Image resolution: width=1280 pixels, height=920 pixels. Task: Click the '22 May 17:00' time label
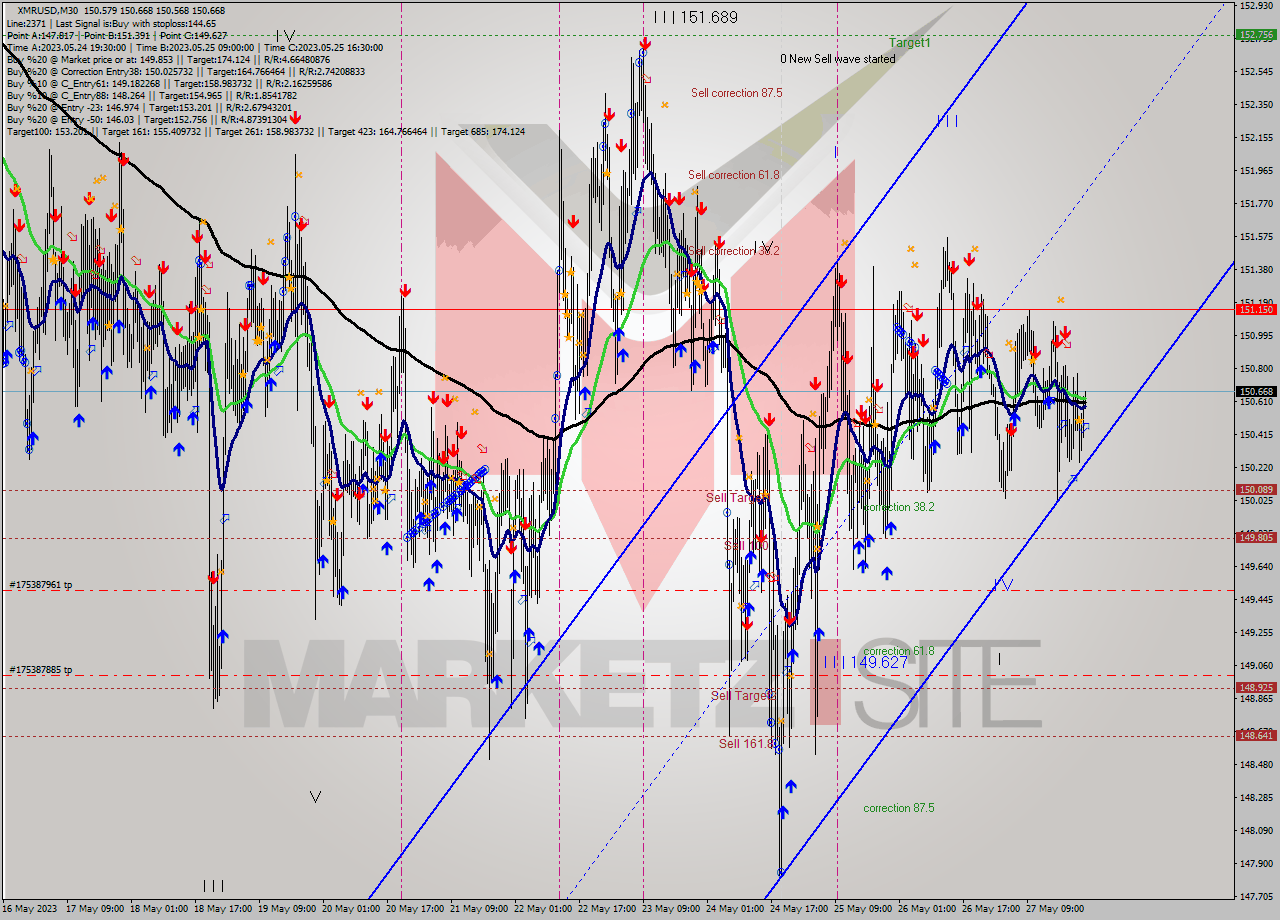(x=608, y=909)
